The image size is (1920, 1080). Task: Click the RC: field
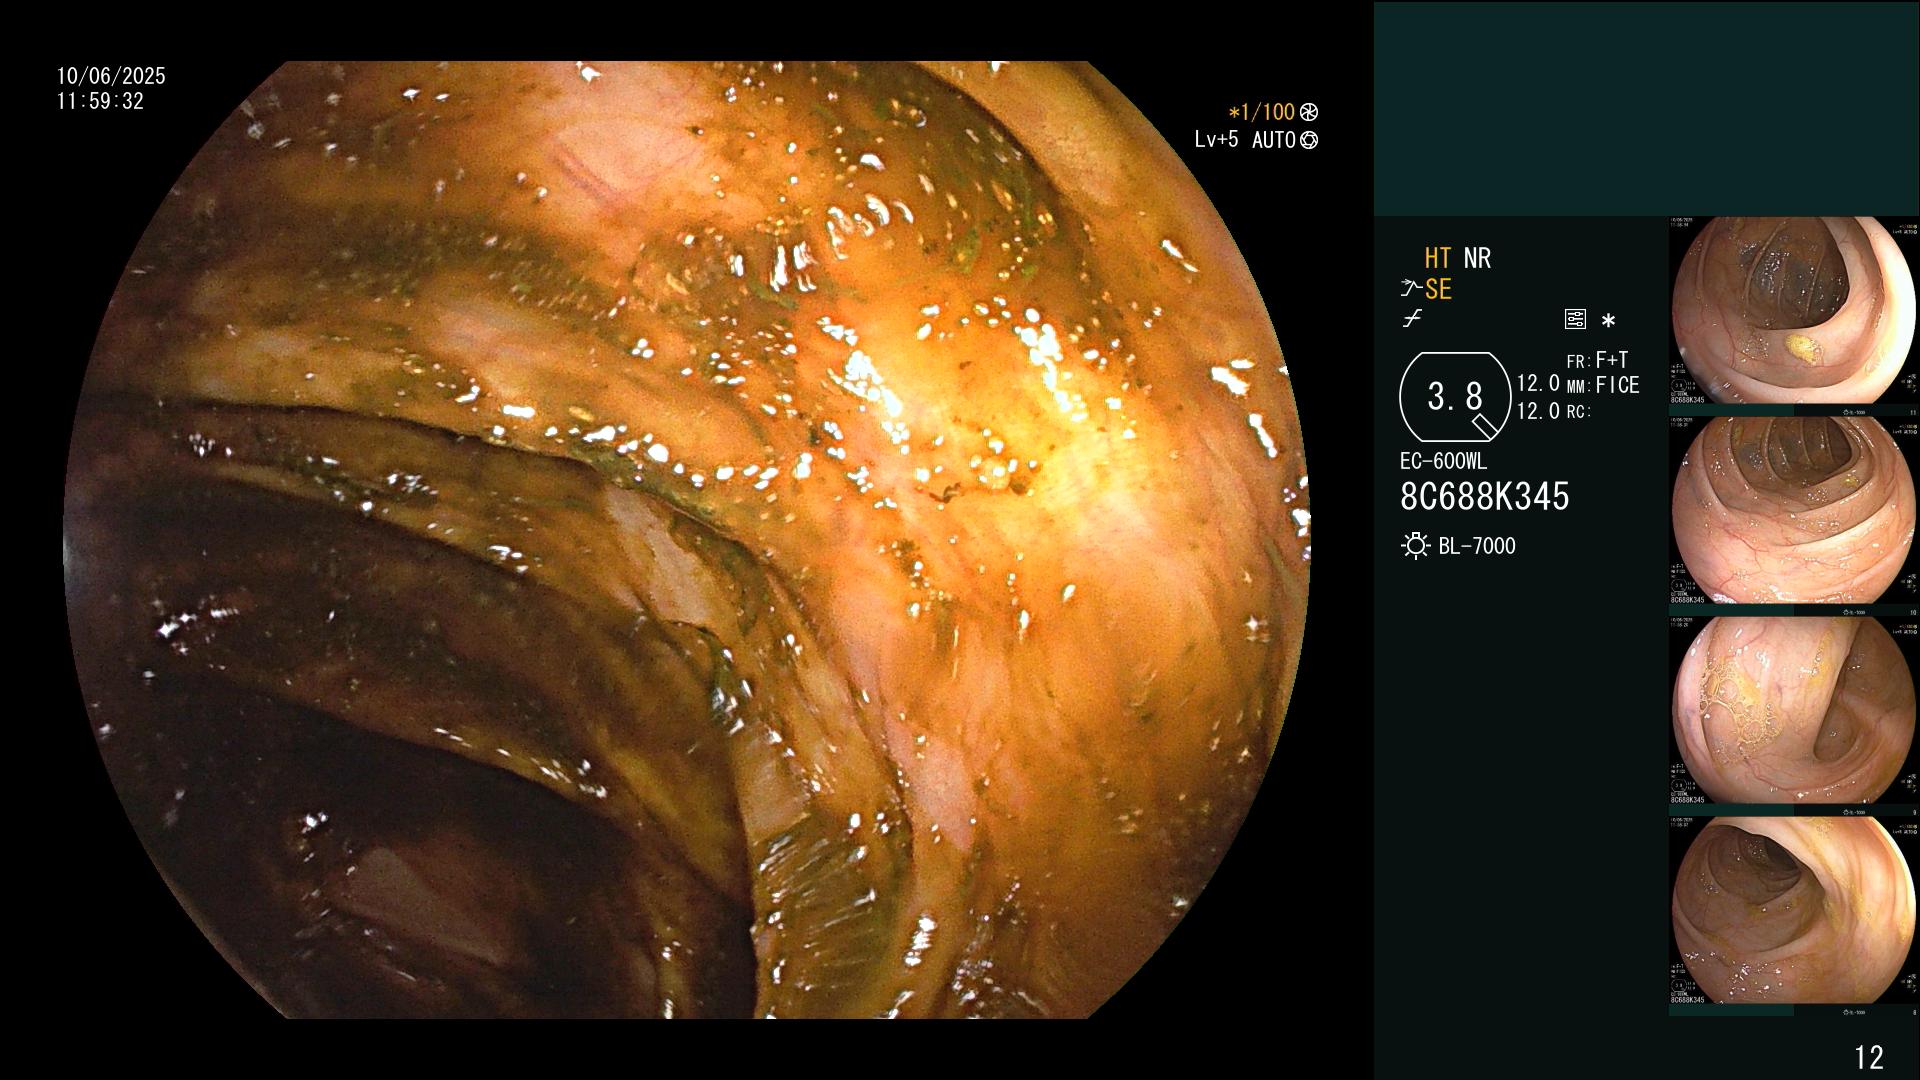1578,411
